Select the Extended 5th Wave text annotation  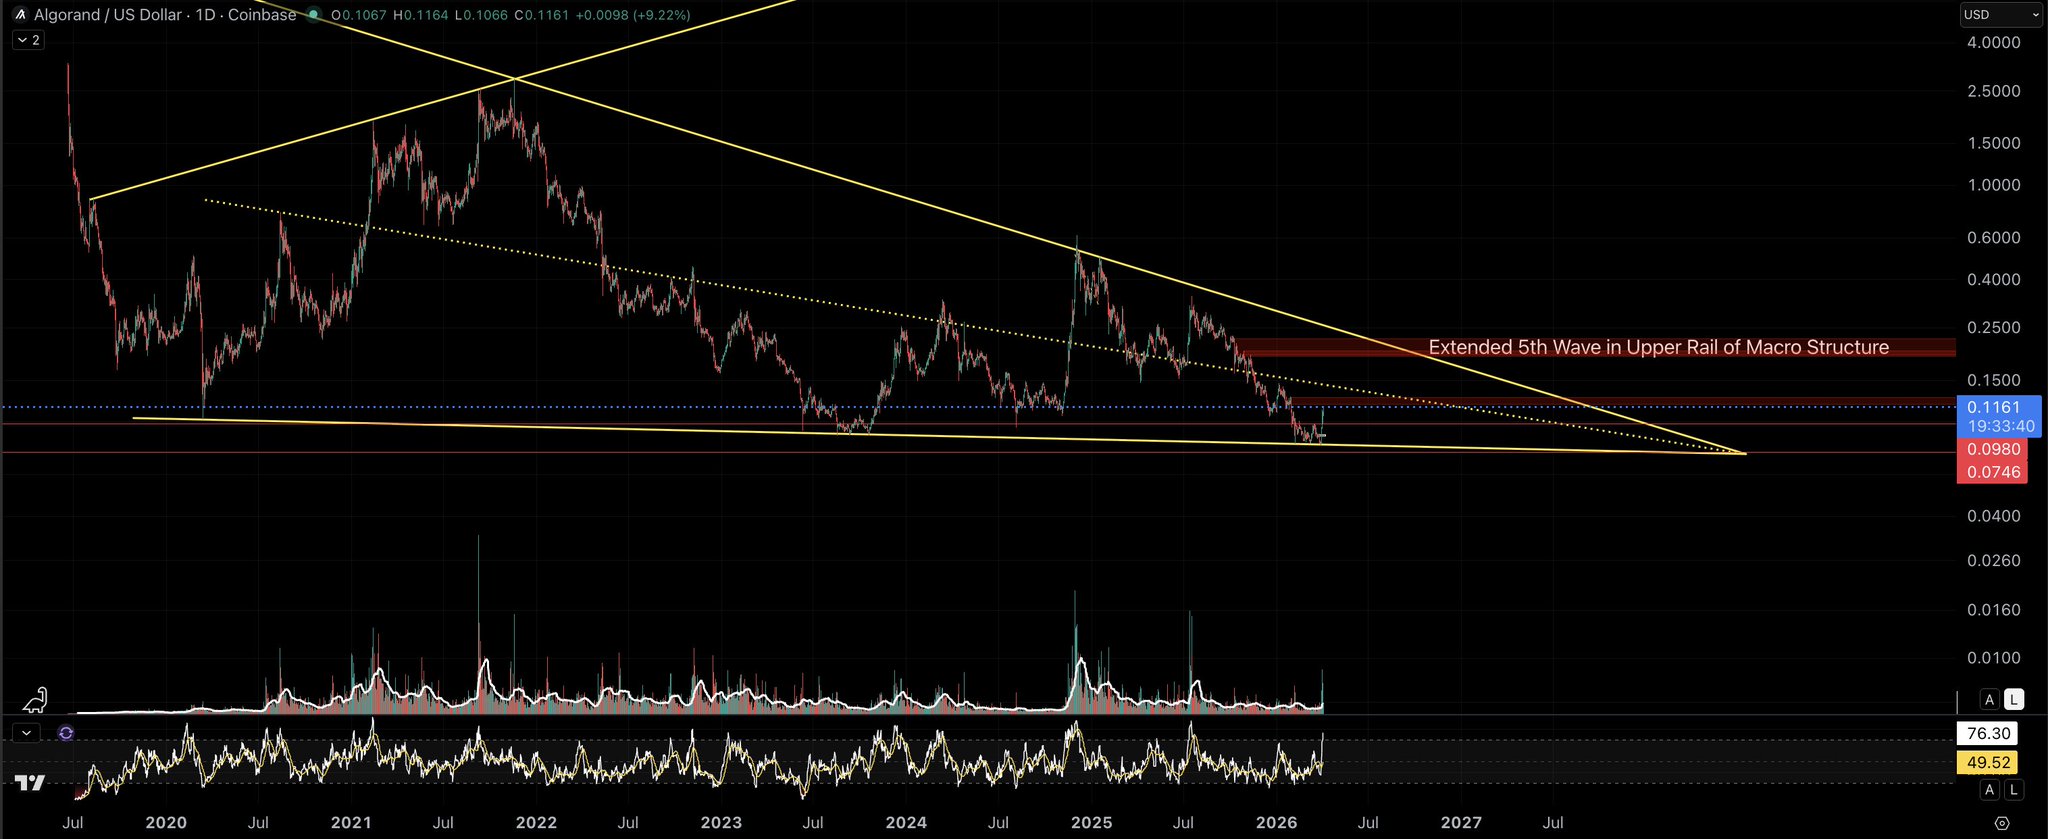click(x=1658, y=347)
